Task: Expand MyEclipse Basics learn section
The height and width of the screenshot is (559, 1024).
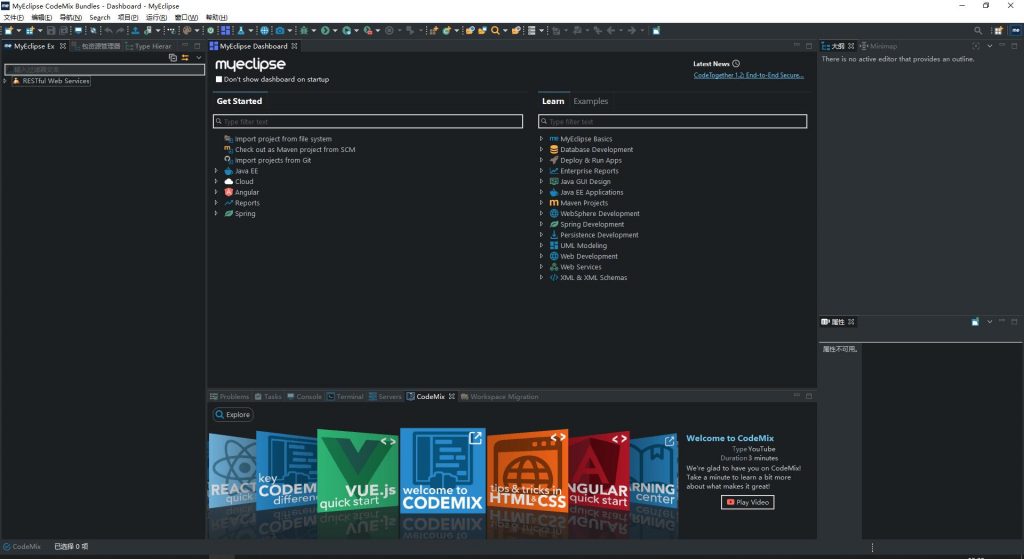Action: click(x=542, y=139)
